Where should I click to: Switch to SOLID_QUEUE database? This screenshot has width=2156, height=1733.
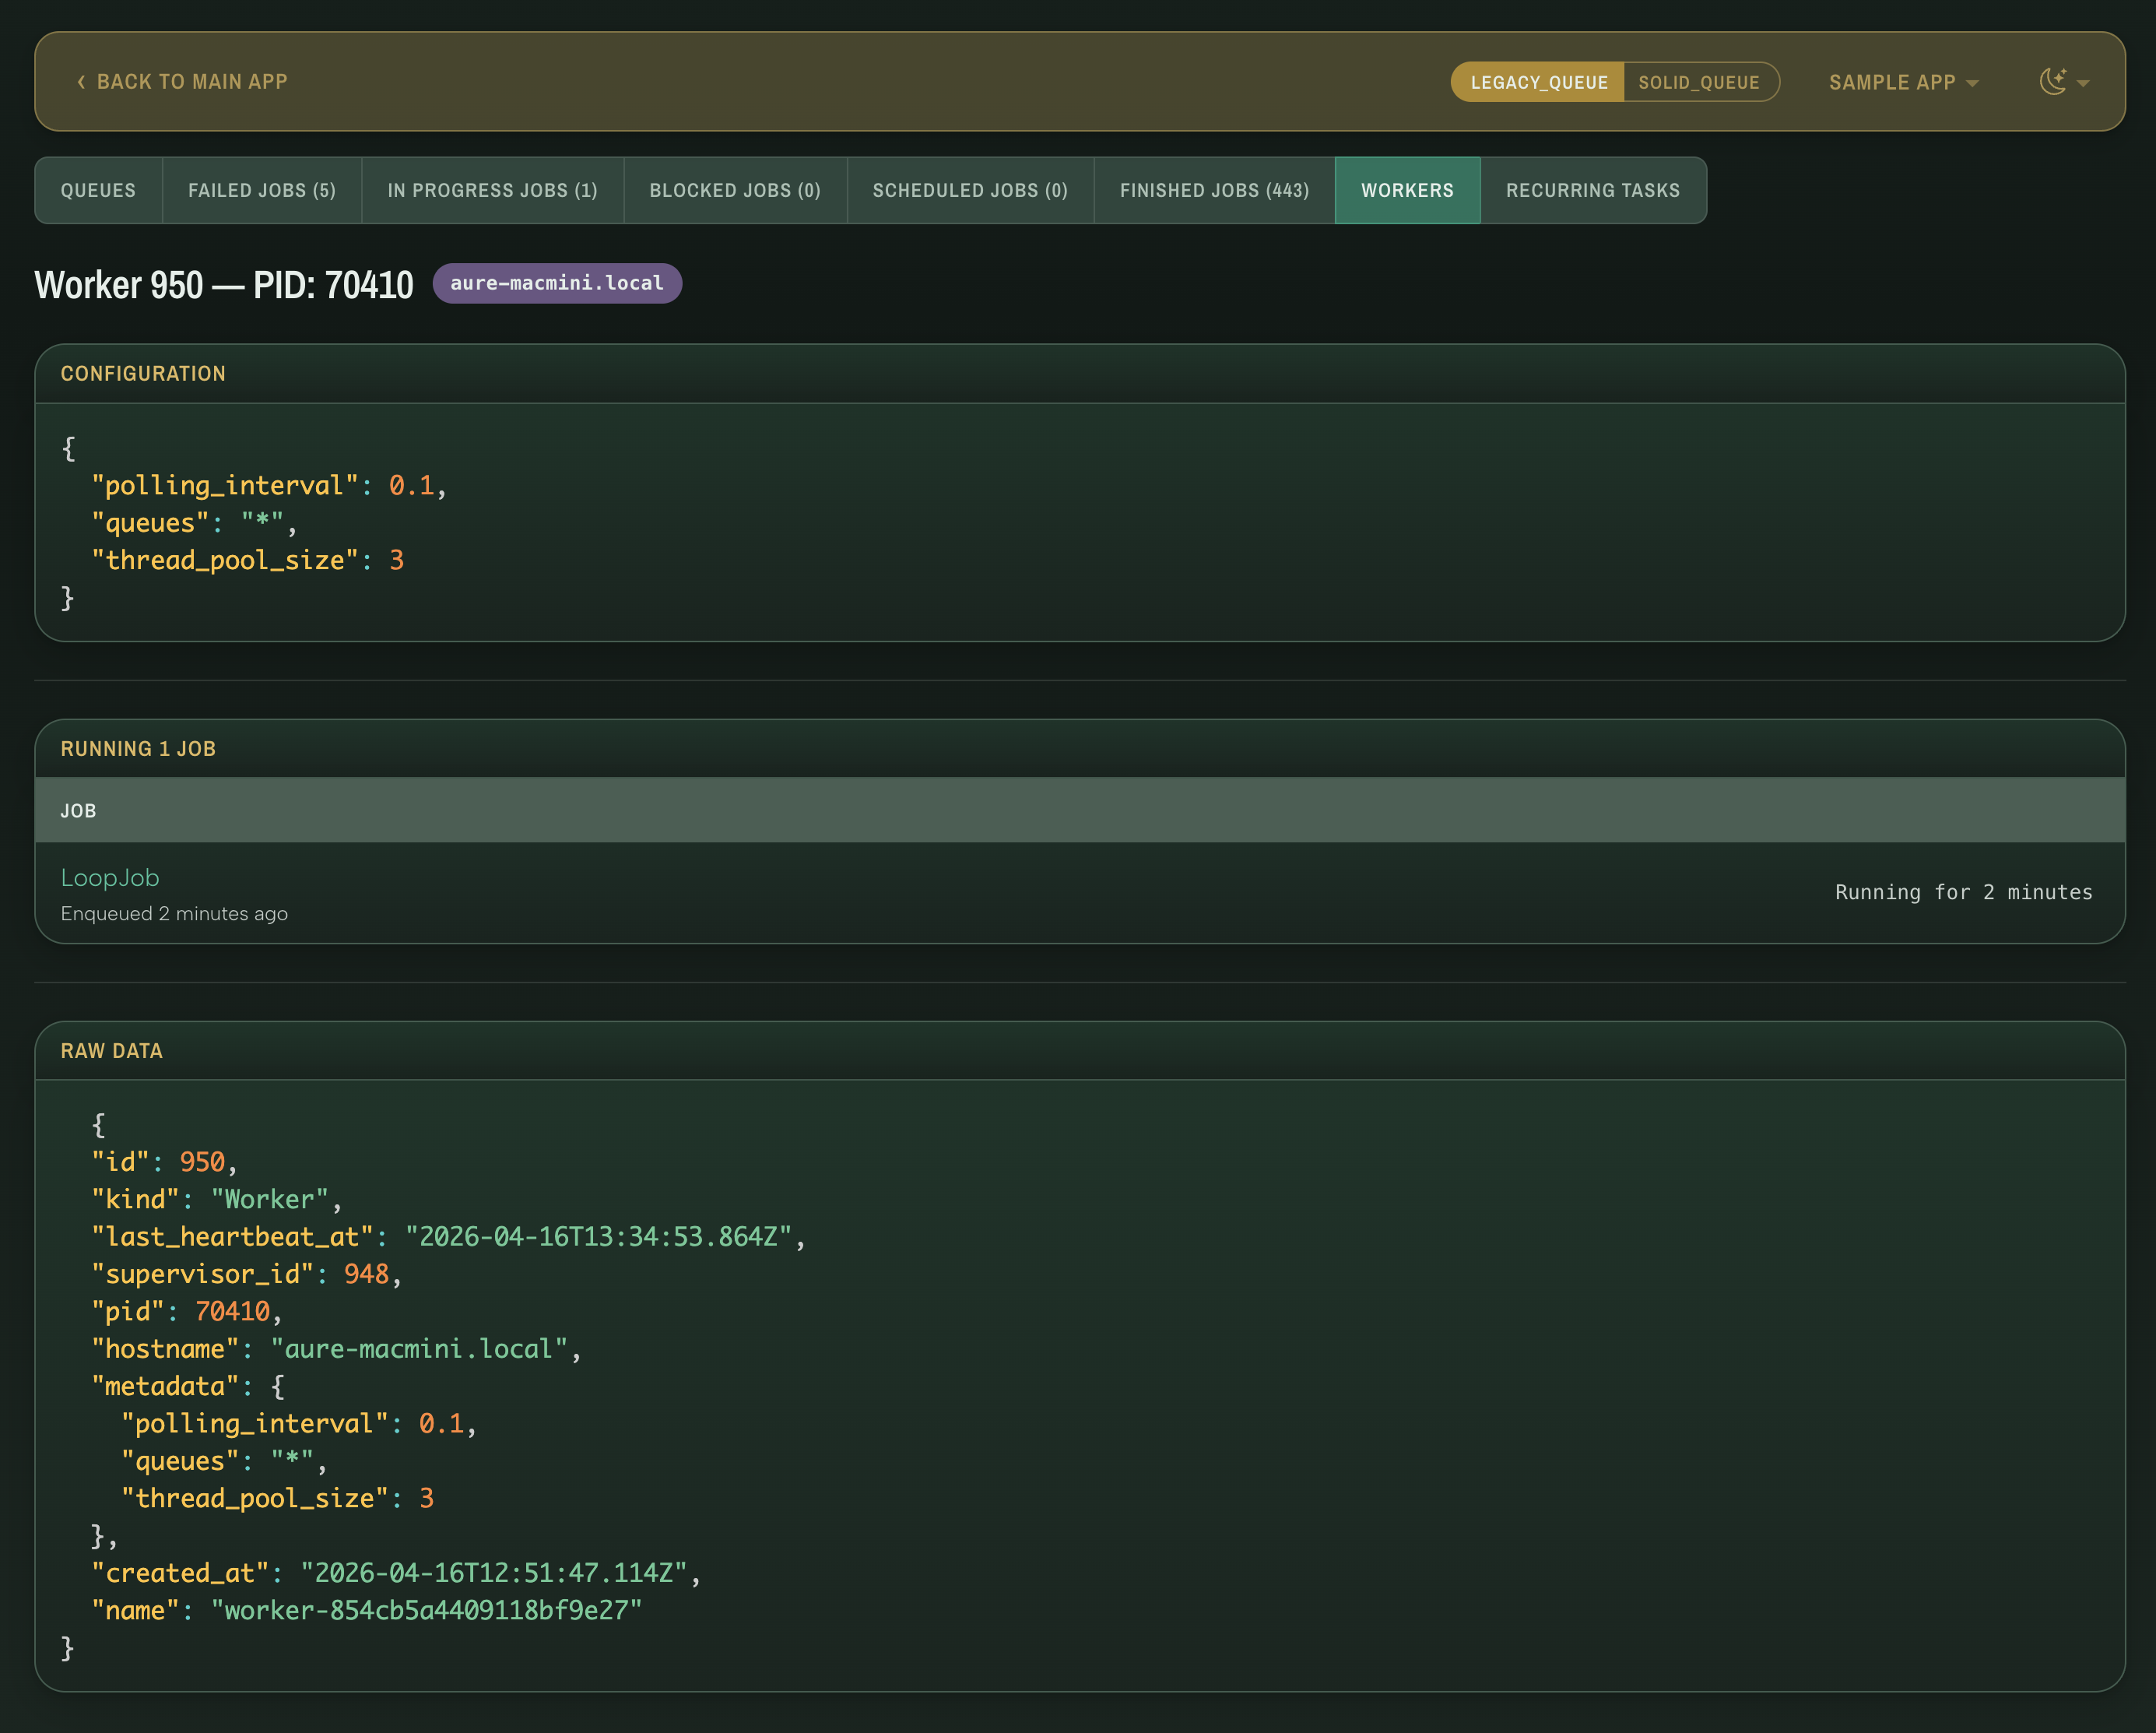(1699, 82)
